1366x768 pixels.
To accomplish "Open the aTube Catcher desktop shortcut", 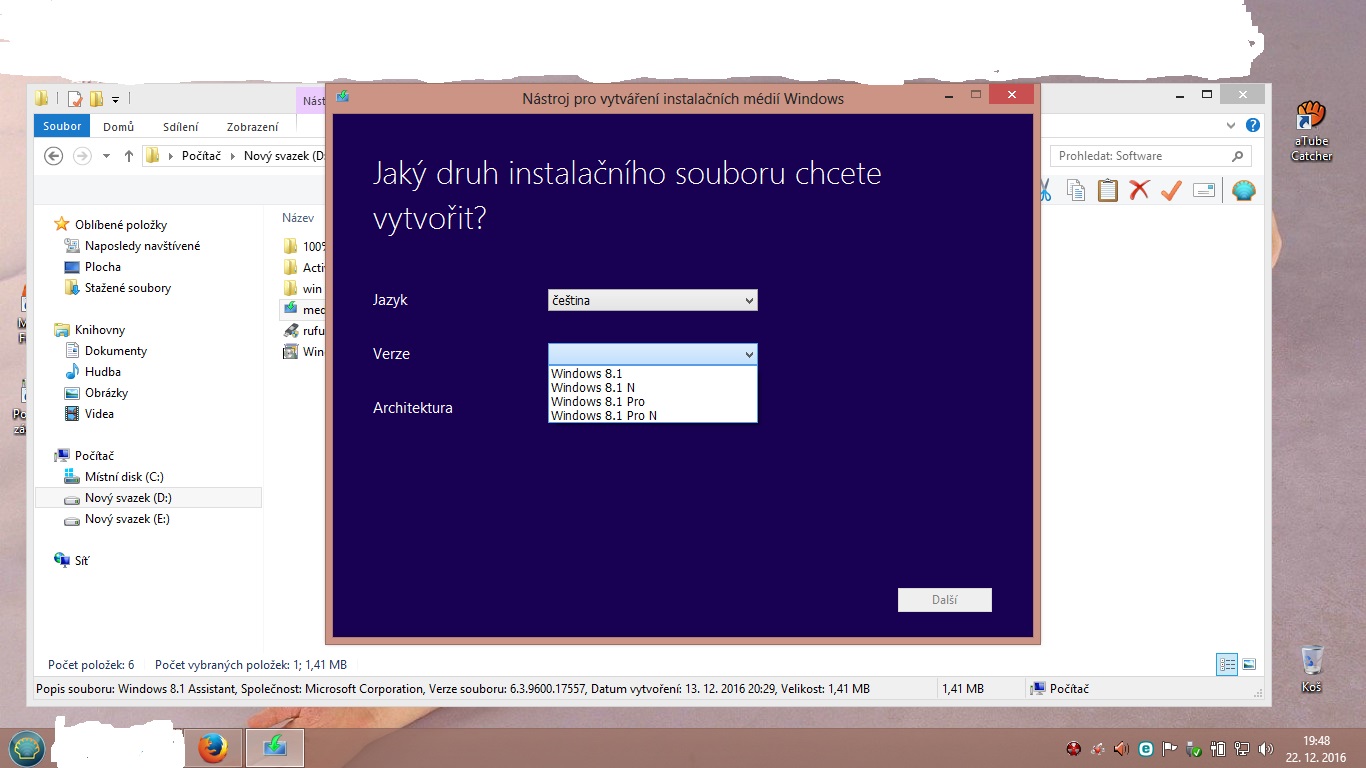I will [1311, 131].
